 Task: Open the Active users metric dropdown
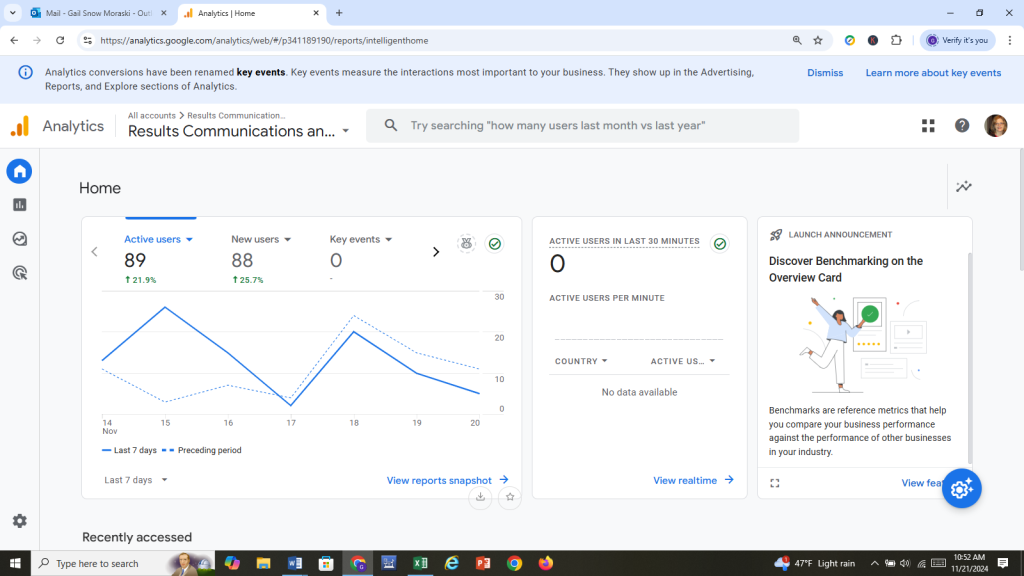click(159, 240)
